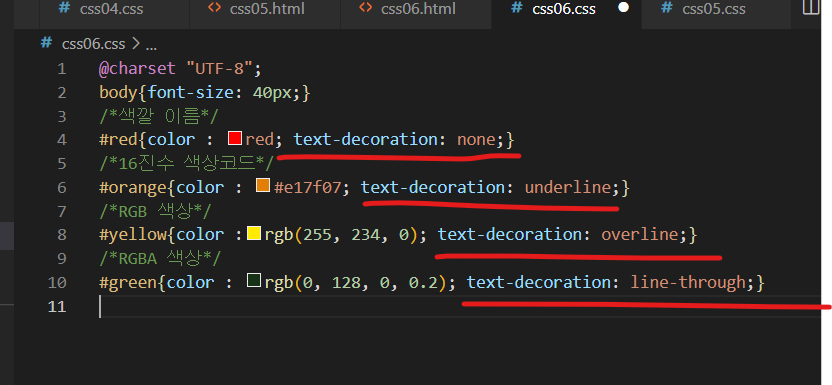
Task: Click the #e17f07 hex value
Action: 307,187
